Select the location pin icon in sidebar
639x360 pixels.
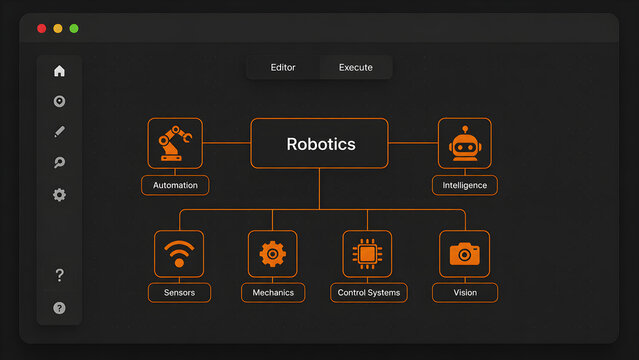(x=59, y=101)
